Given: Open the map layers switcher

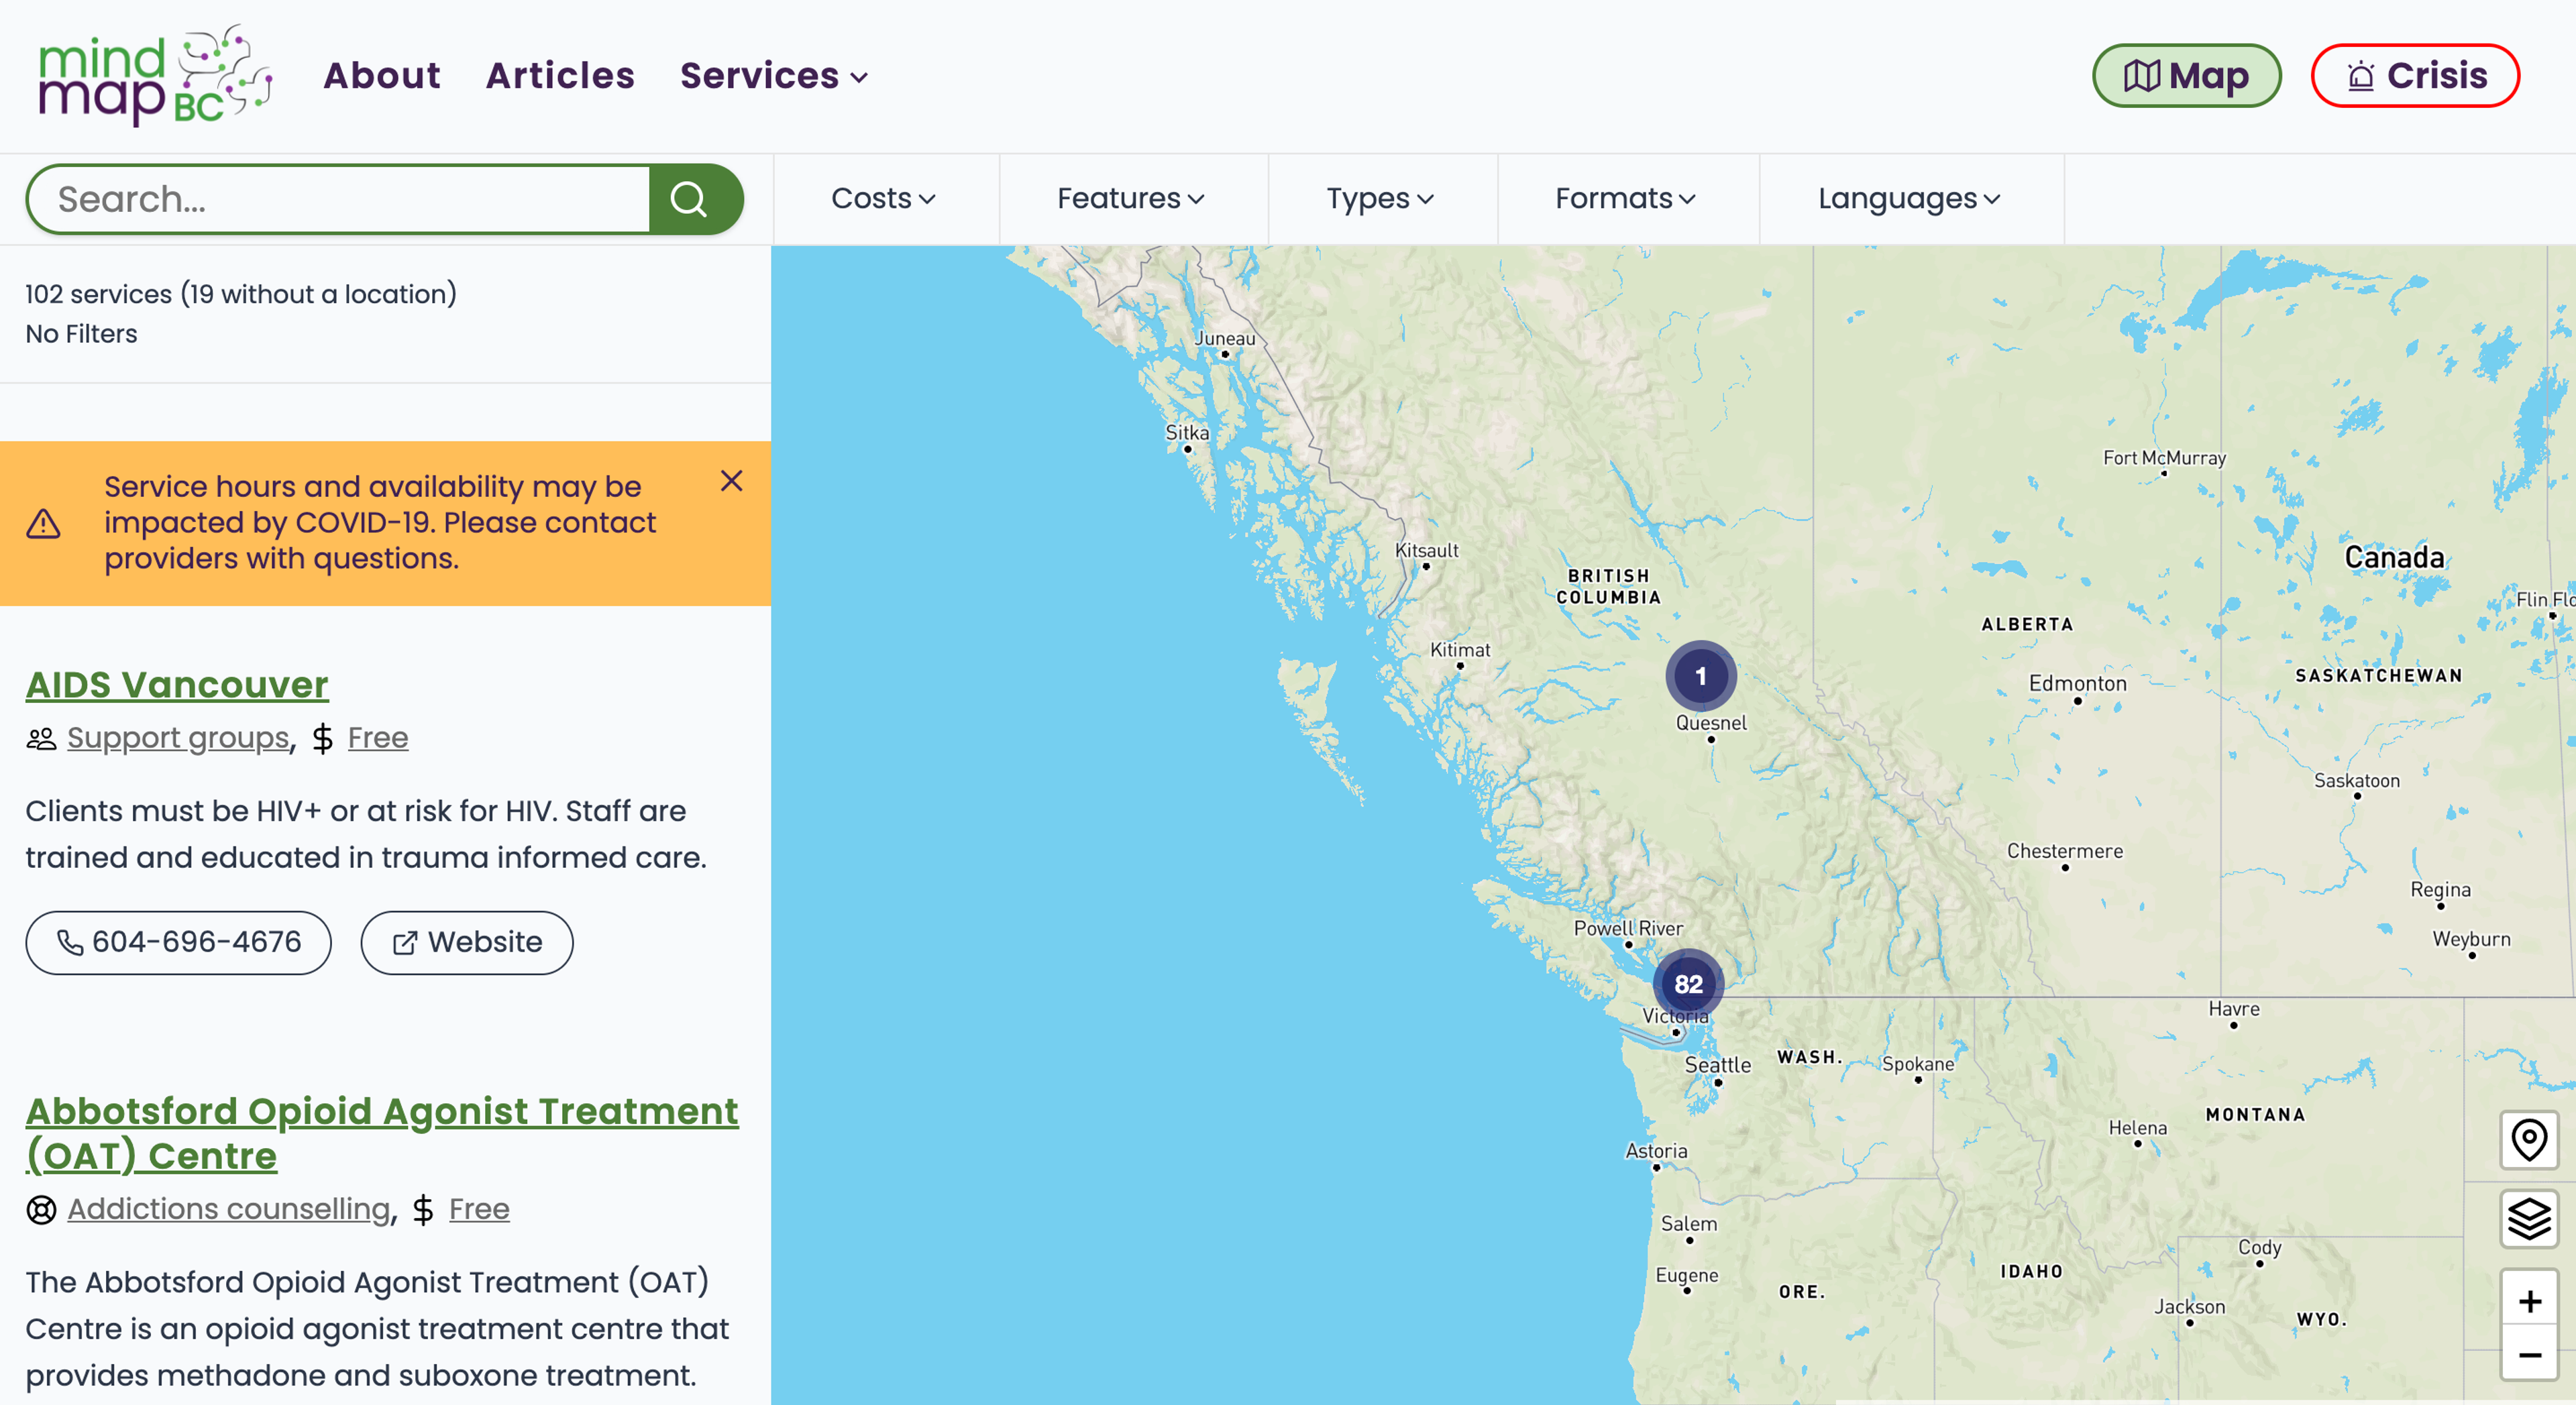Looking at the screenshot, I should [x=2528, y=1218].
